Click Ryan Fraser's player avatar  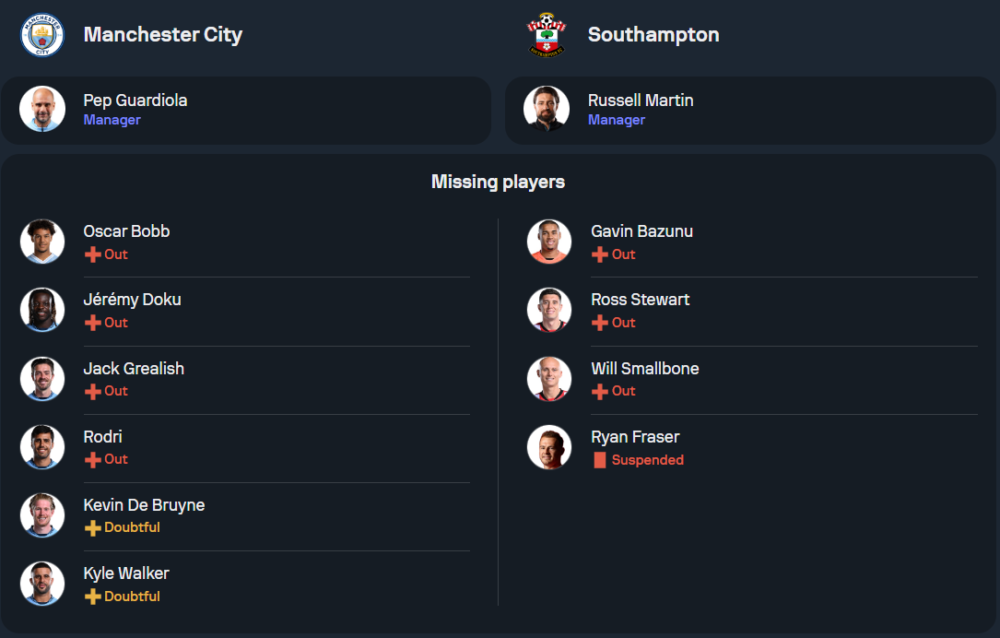click(x=549, y=447)
